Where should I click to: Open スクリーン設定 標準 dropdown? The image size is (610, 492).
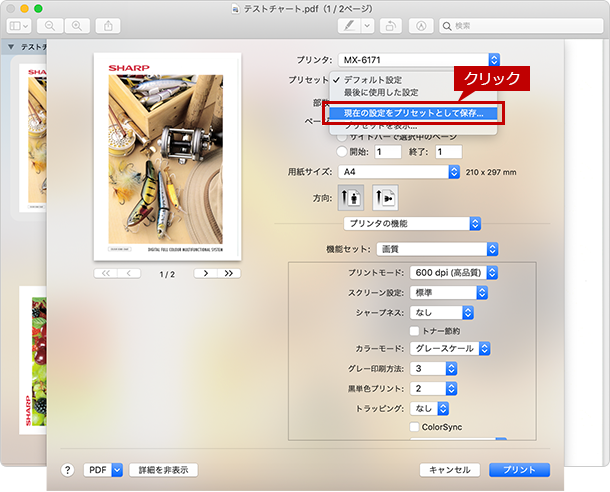pyautogui.click(x=449, y=292)
